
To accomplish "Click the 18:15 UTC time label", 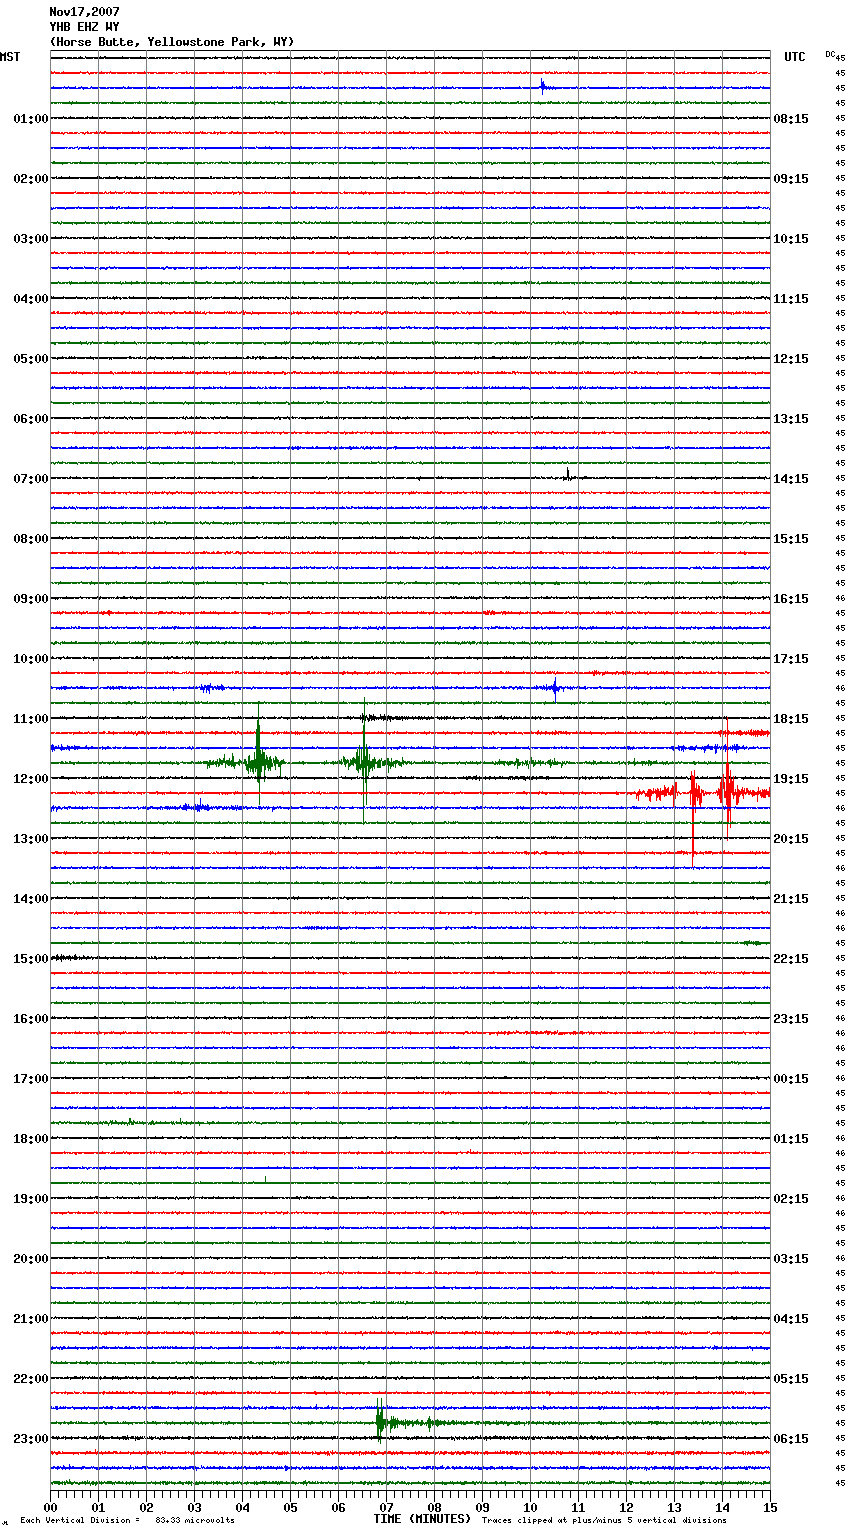I will click(791, 719).
